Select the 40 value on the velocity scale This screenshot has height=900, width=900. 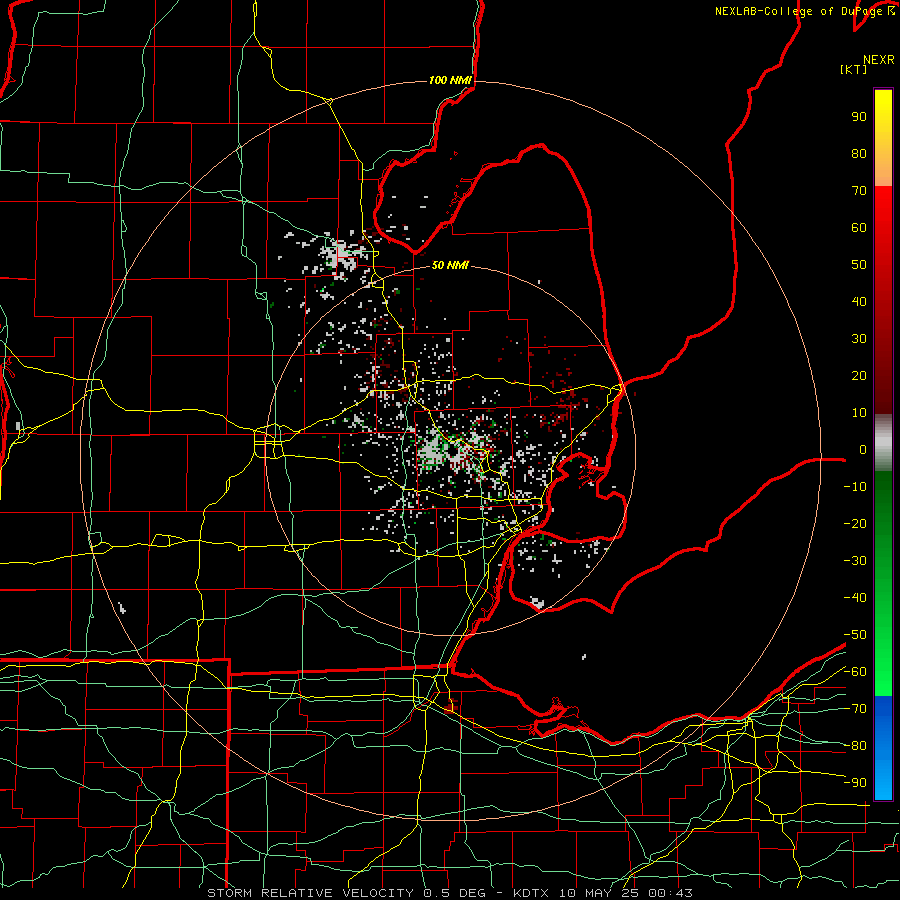pos(859,301)
